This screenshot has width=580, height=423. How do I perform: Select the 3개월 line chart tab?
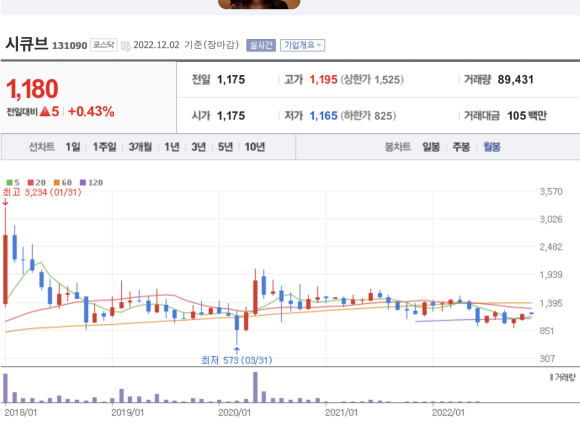click(x=140, y=147)
